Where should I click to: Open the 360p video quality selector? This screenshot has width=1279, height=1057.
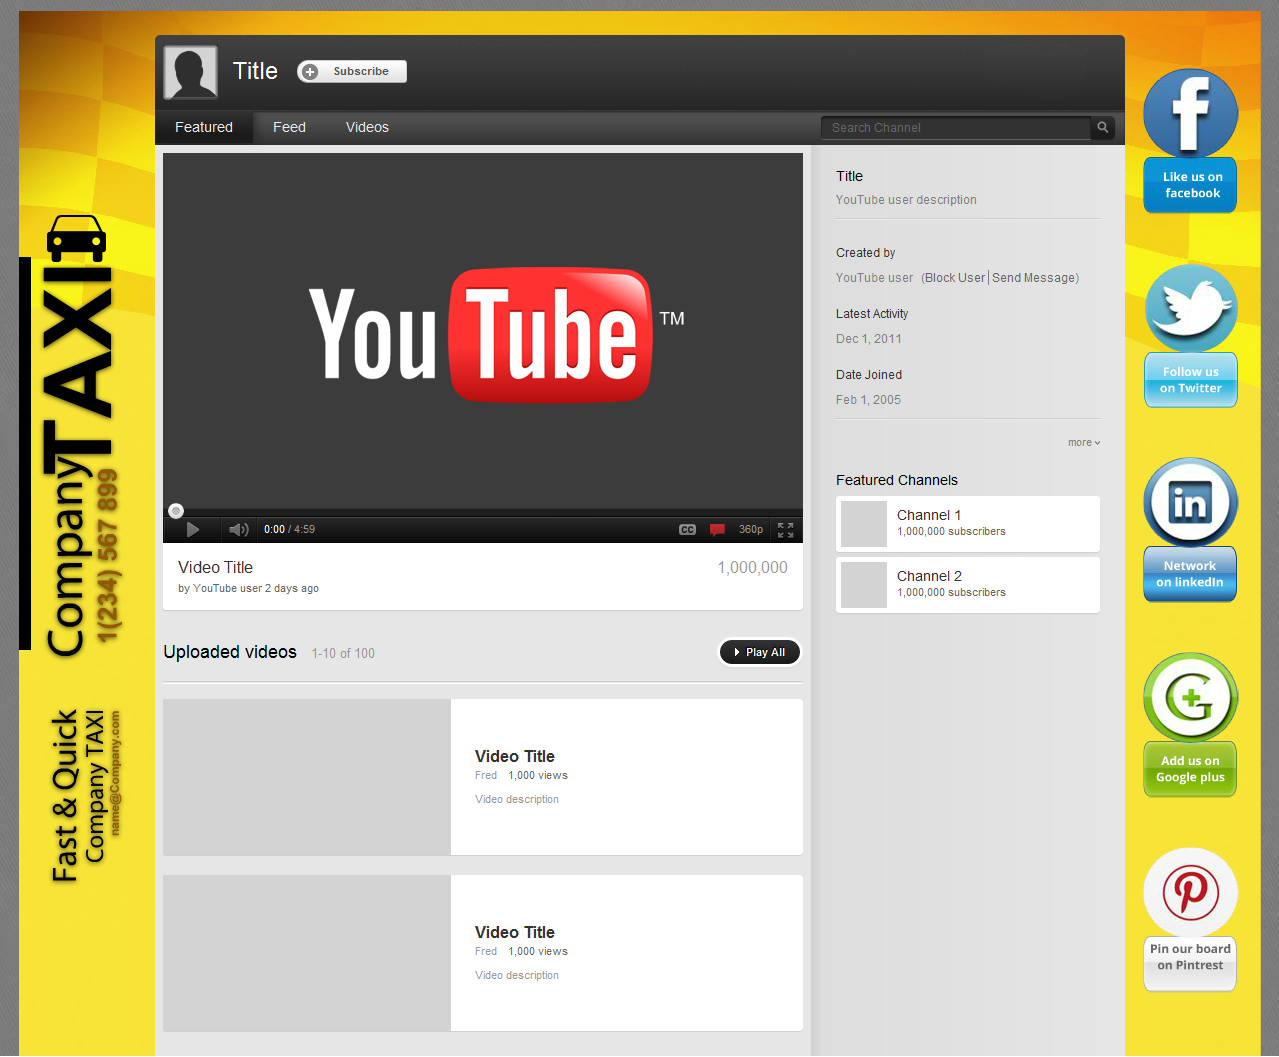click(751, 529)
